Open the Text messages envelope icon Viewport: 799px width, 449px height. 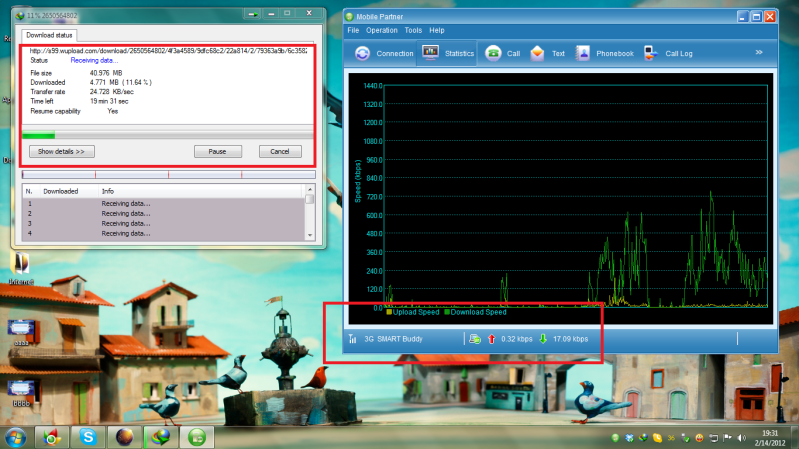point(549,53)
